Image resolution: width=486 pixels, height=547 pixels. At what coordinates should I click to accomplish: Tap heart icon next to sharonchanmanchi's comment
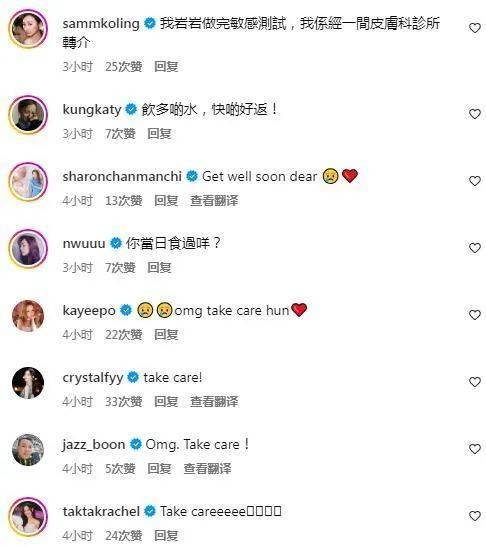click(474, 181)
